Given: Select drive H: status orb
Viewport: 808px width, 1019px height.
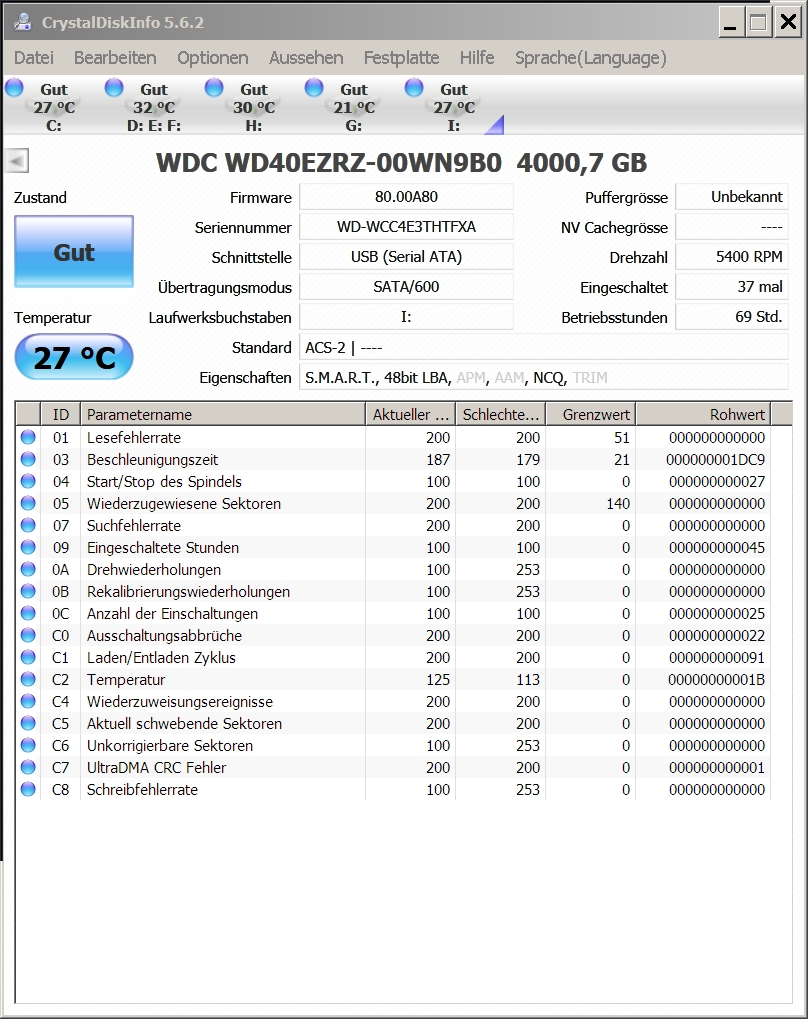Looking at the screenshot, I should click(x=214, y=87).
